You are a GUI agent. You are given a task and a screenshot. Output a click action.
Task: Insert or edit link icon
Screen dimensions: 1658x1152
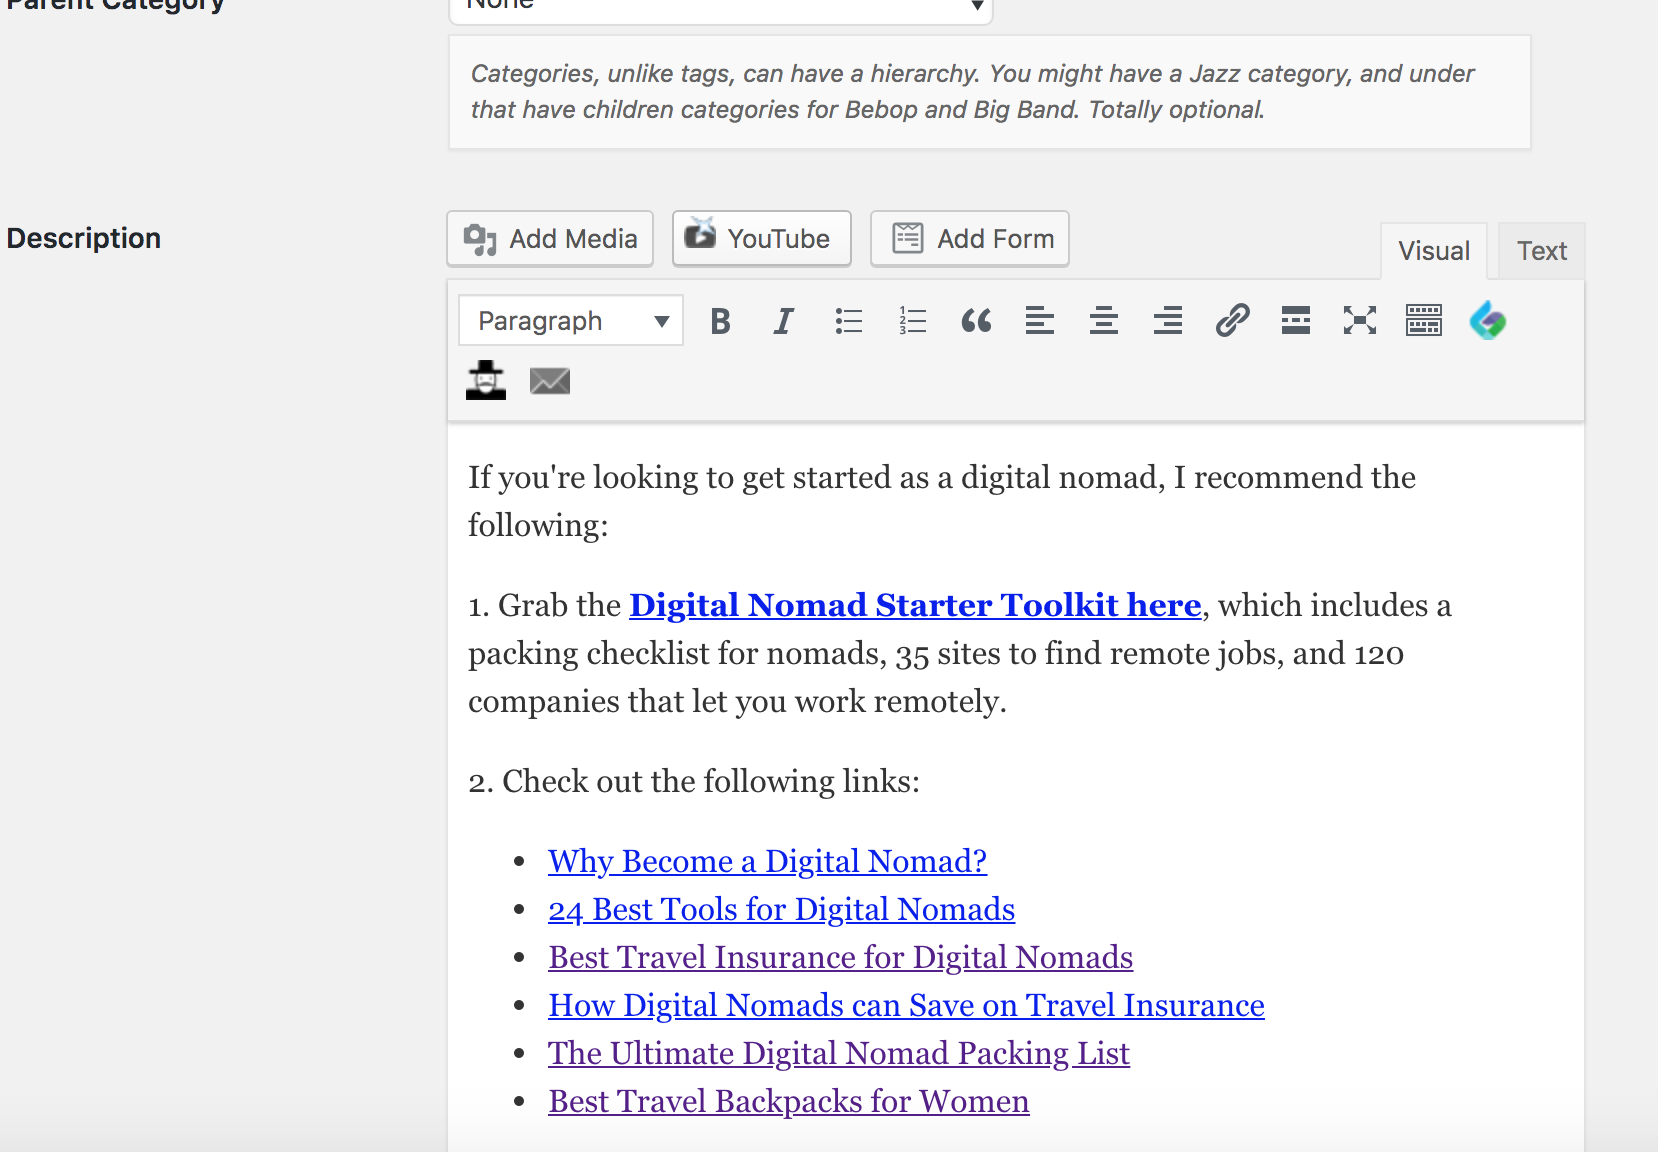[1232, 321]
